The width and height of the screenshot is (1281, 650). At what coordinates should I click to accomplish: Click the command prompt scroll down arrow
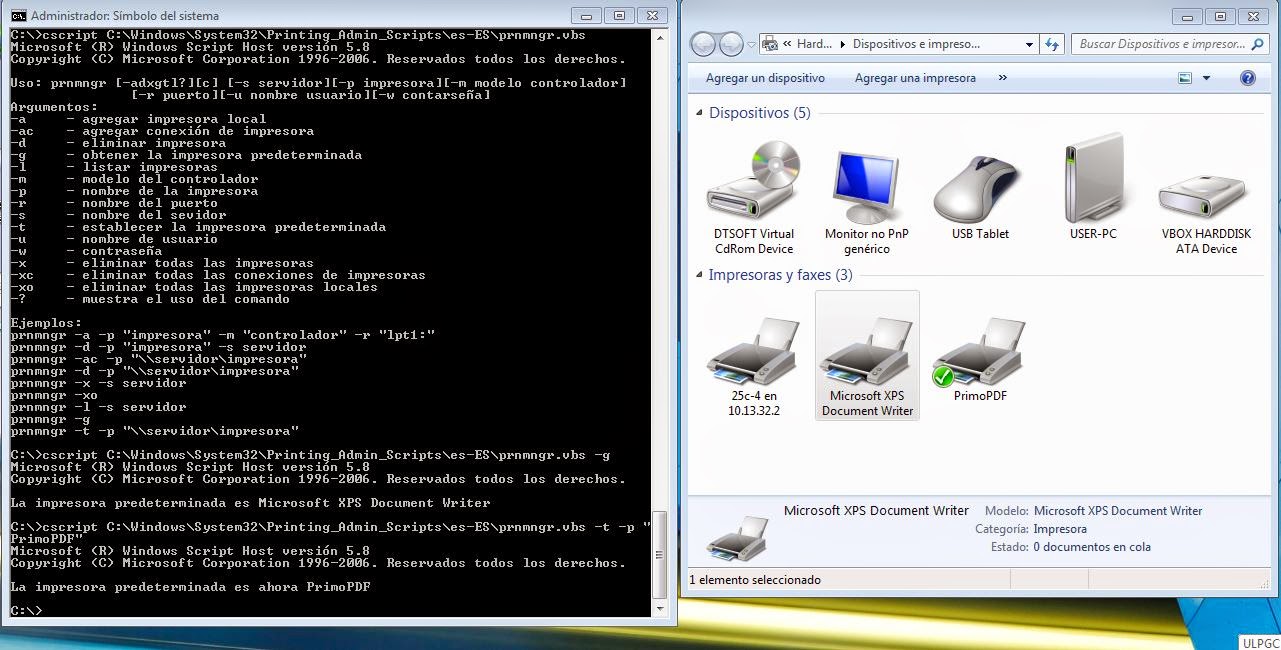coord(659,608)
